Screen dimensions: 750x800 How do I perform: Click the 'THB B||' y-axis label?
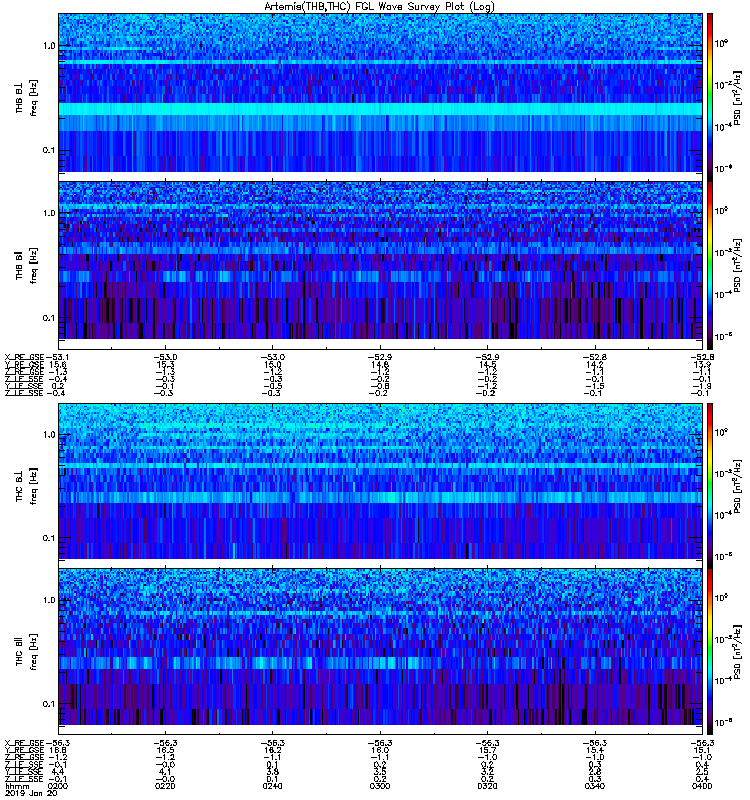(19, 265)
